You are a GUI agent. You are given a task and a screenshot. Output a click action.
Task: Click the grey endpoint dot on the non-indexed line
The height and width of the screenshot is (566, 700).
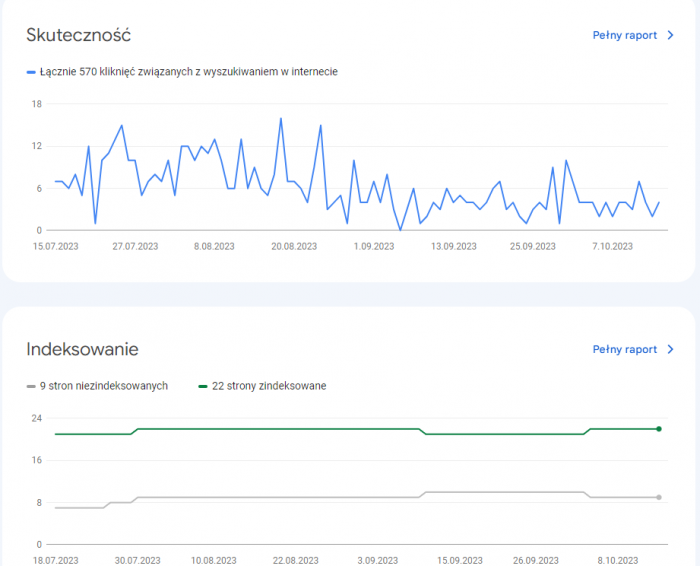click(659, 497)
